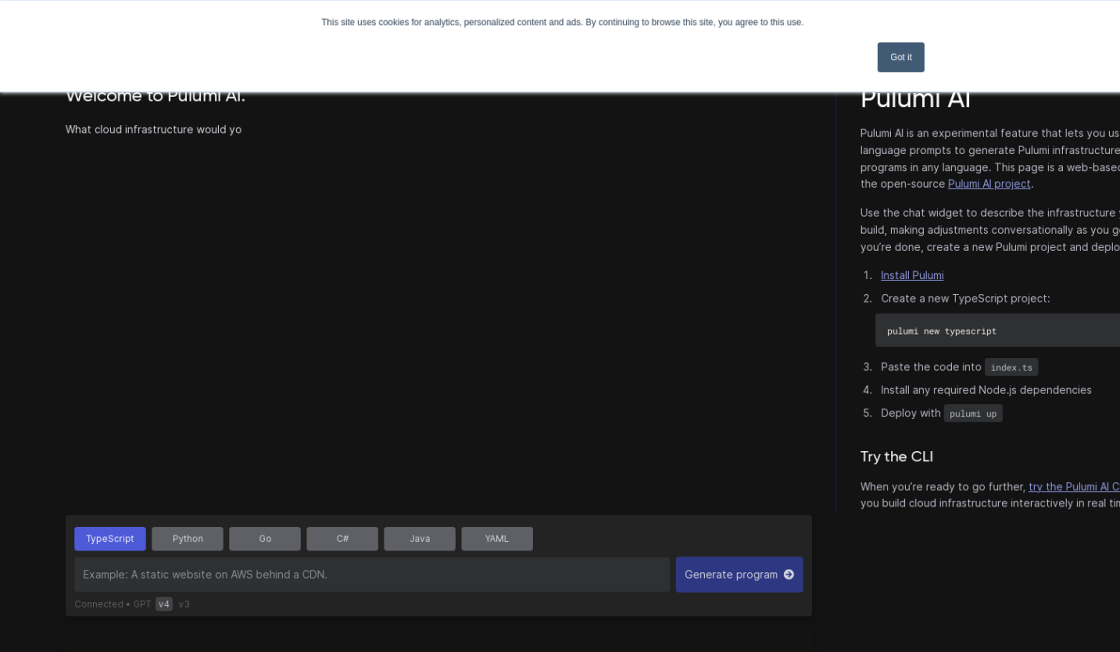Select the C# language button

[x=342, y=539]
